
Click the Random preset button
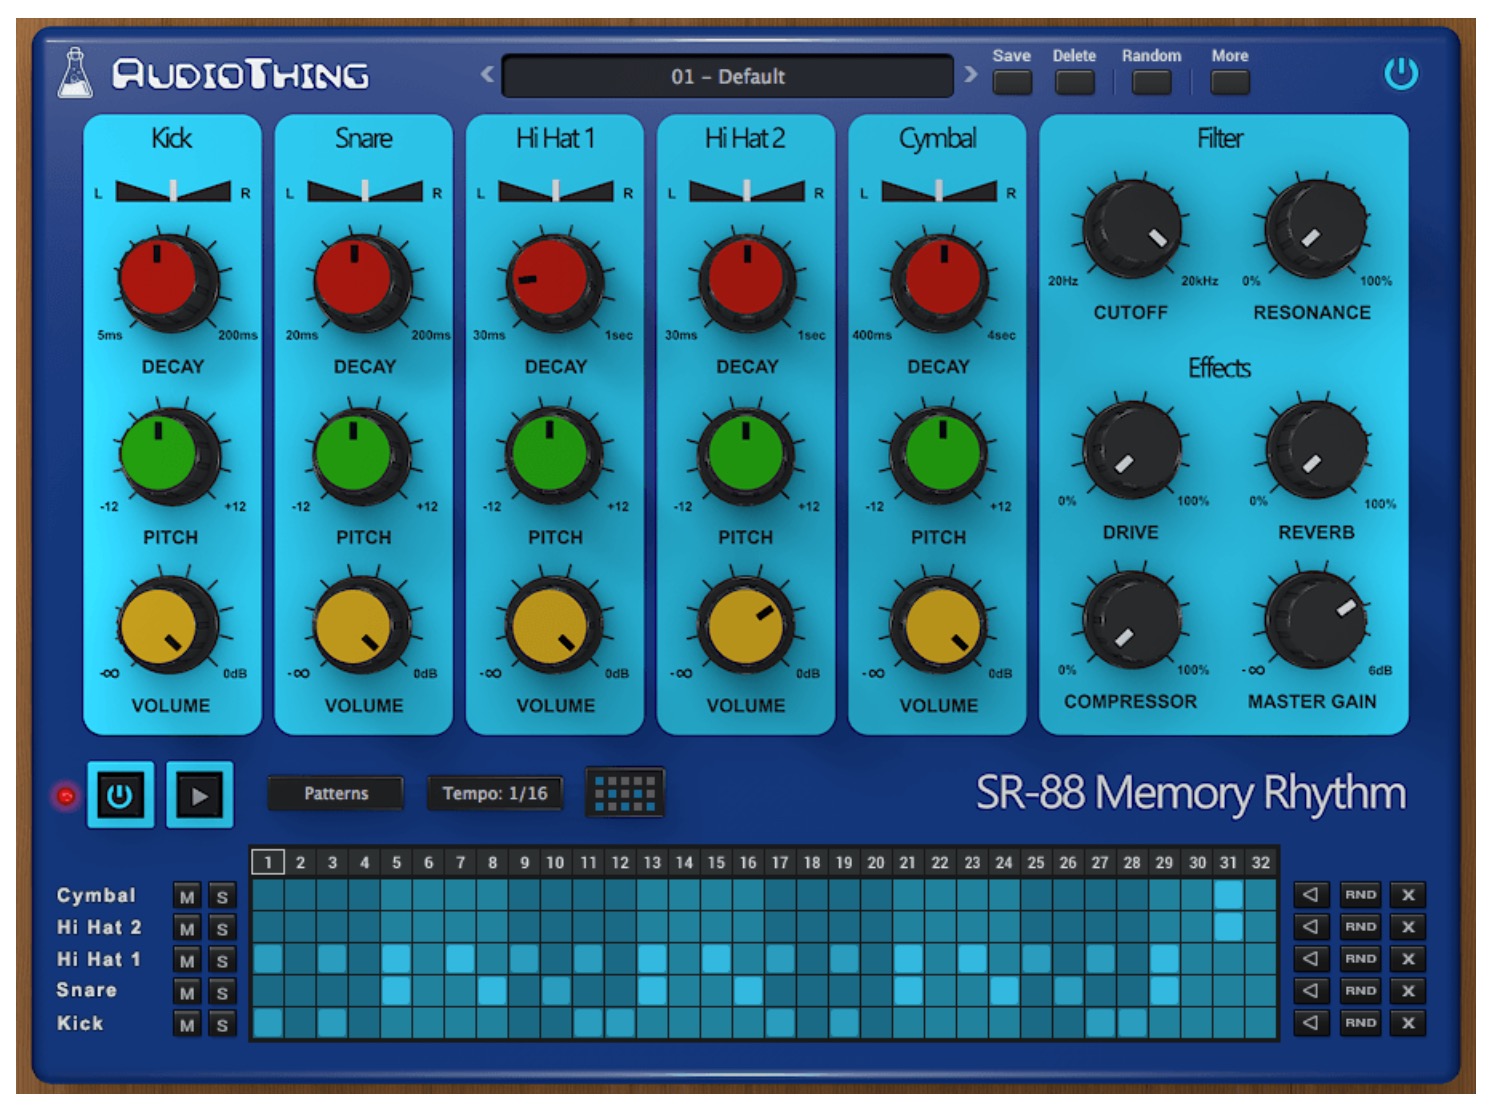pyautogui.click(x=1151, y=82)
